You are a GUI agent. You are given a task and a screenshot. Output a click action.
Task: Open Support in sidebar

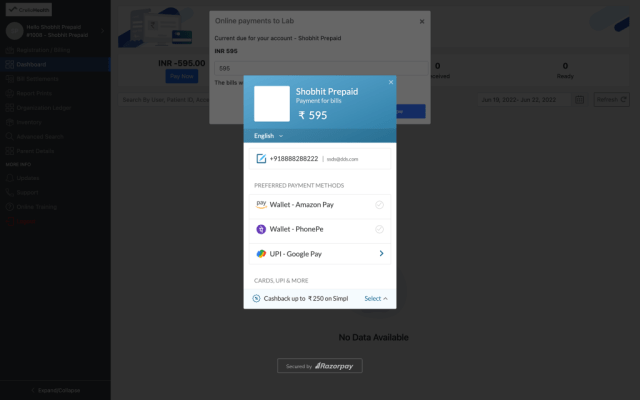tap(27, 192)
